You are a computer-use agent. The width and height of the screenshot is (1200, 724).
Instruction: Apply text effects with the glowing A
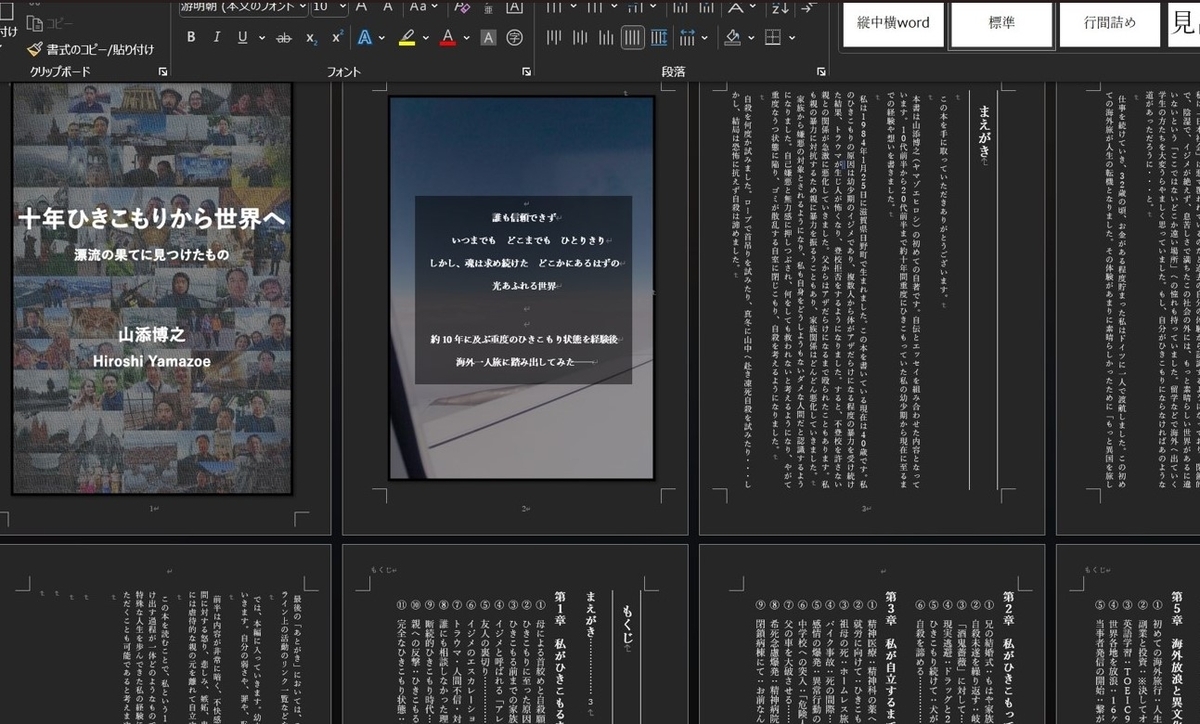pos(364,38)
